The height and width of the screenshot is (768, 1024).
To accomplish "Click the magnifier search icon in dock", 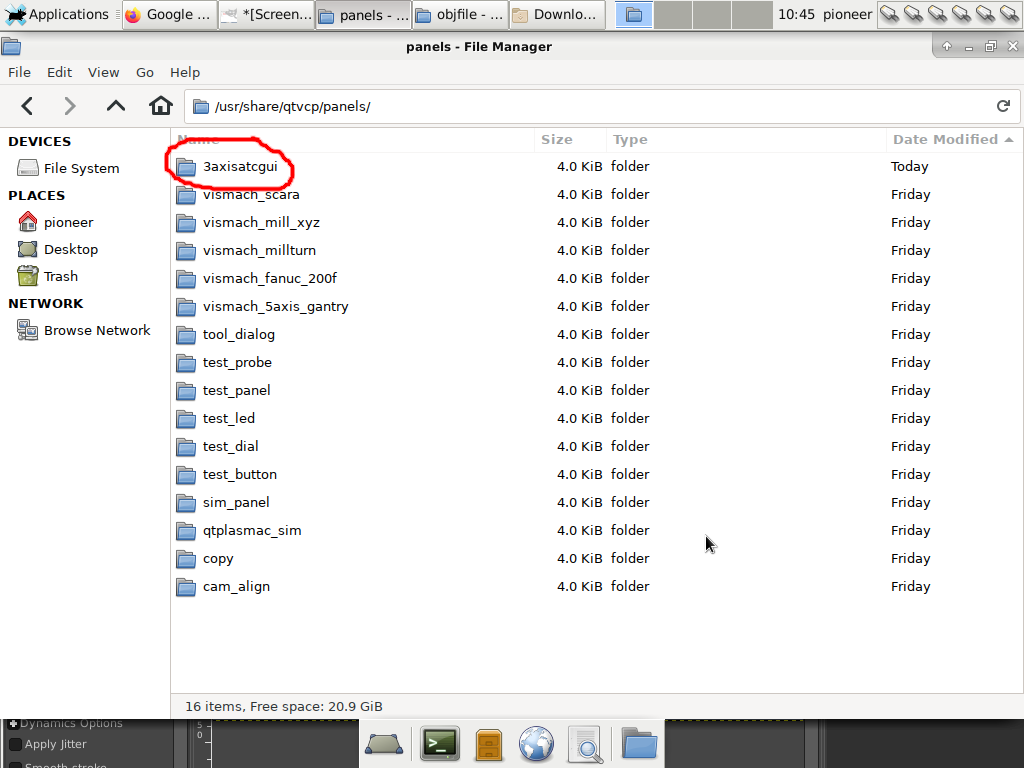I will click(585, 743).
